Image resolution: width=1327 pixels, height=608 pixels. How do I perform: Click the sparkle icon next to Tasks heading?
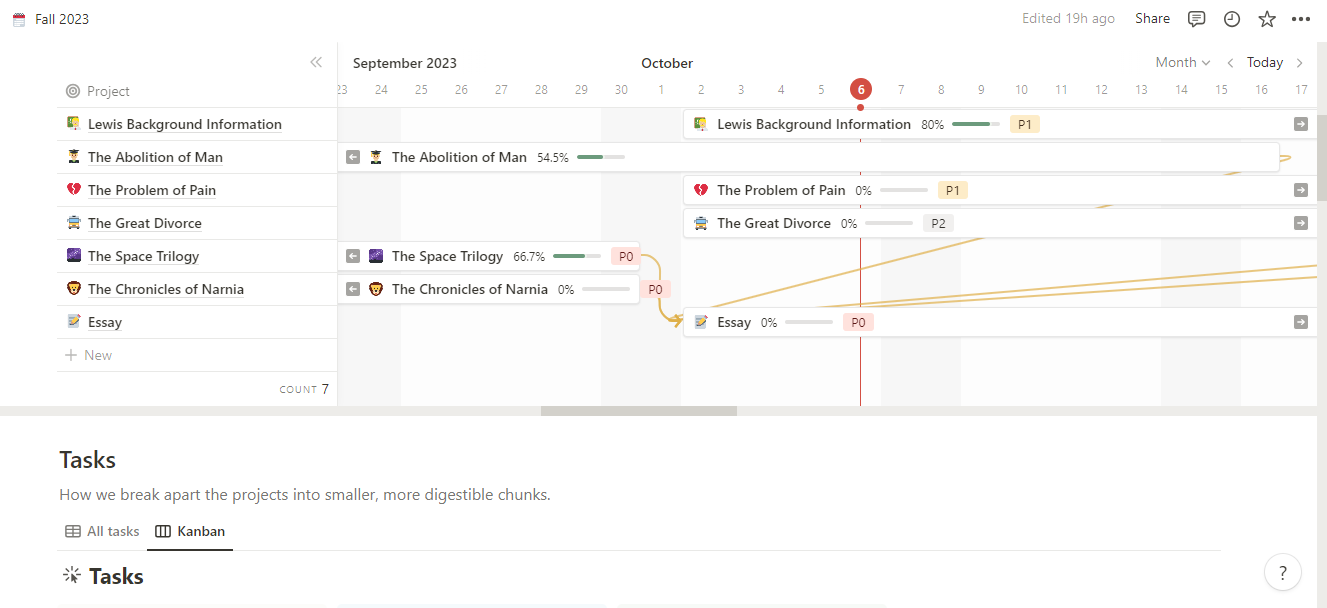[x=71, y=575]
